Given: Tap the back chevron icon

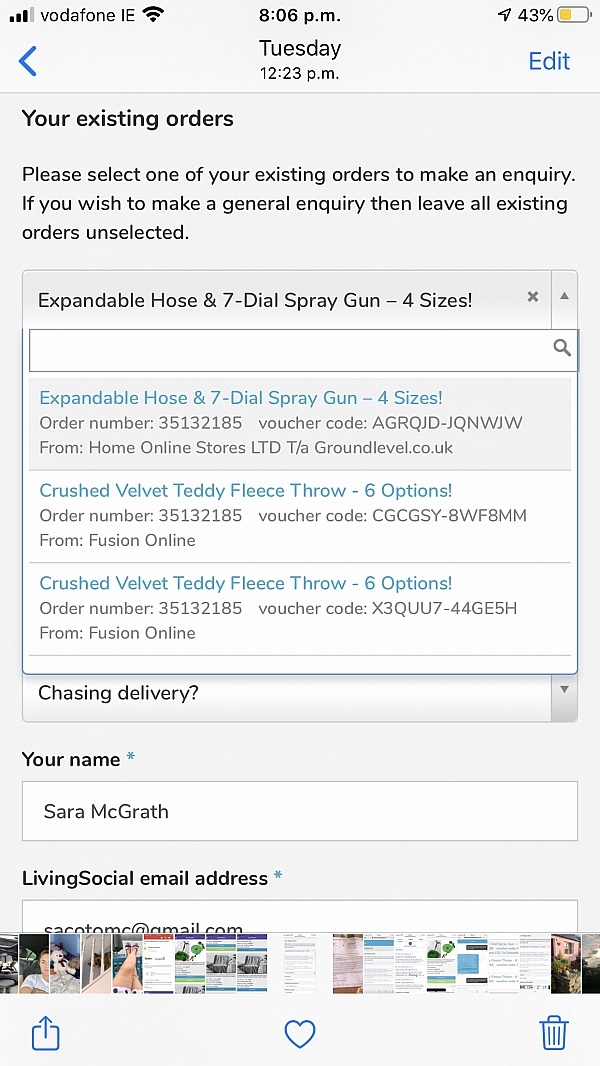Looking at the screenshot, I should [28, 61].
